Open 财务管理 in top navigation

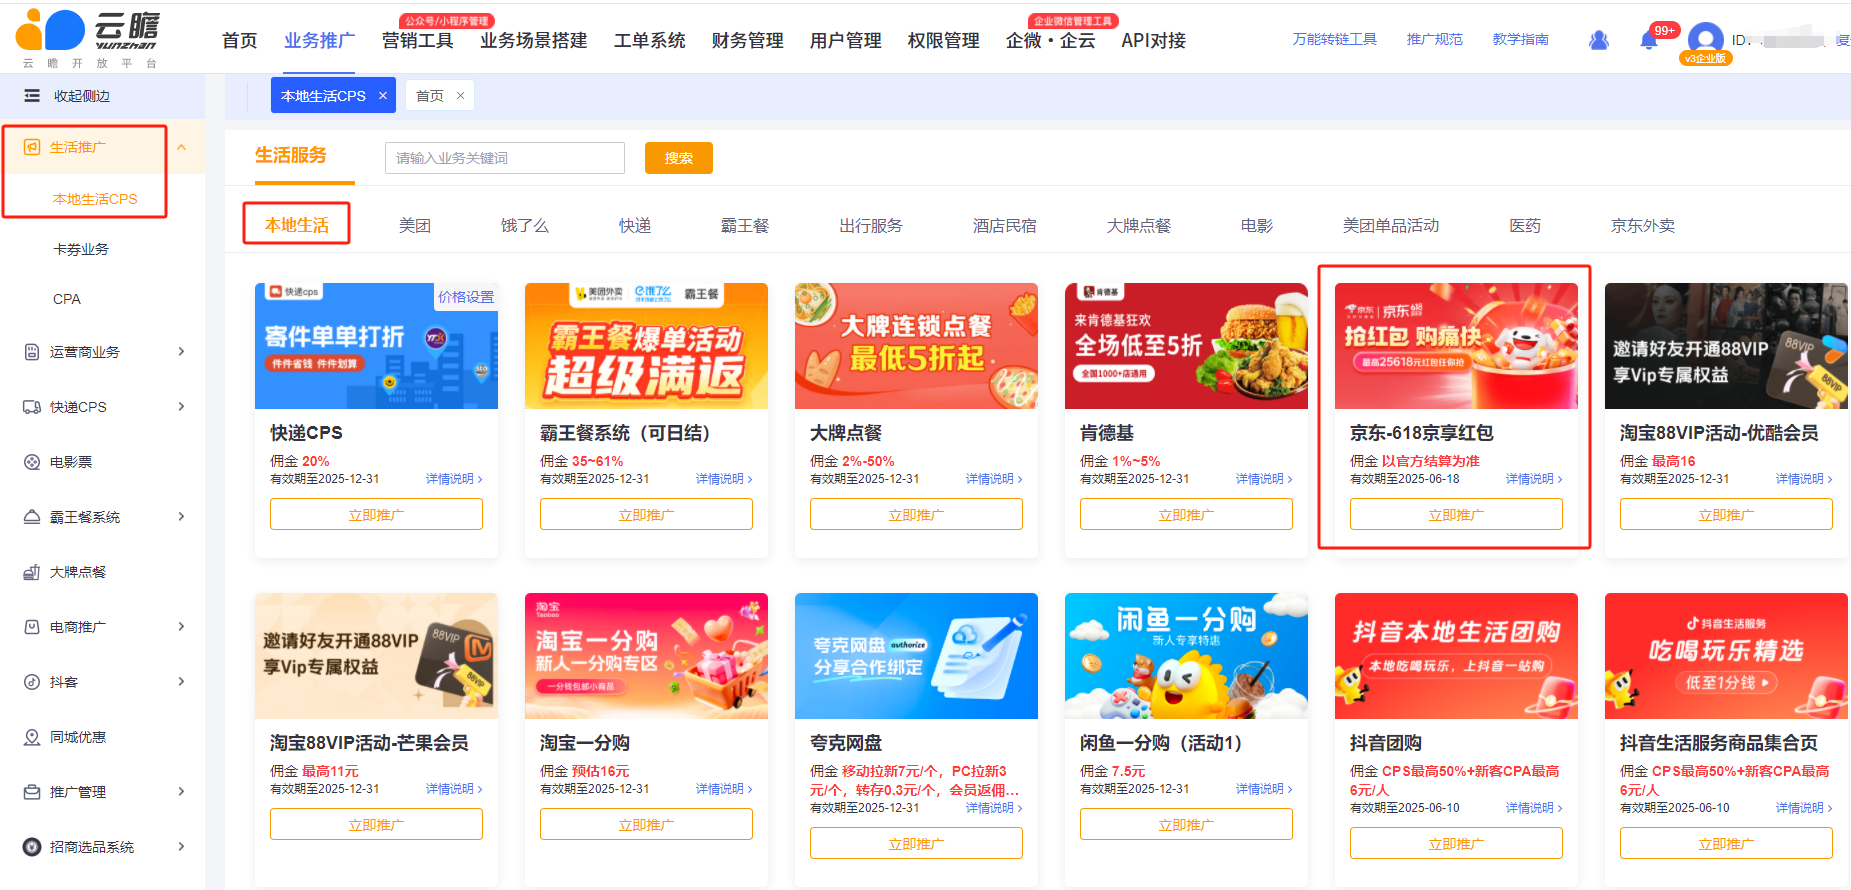coord(747,41)
